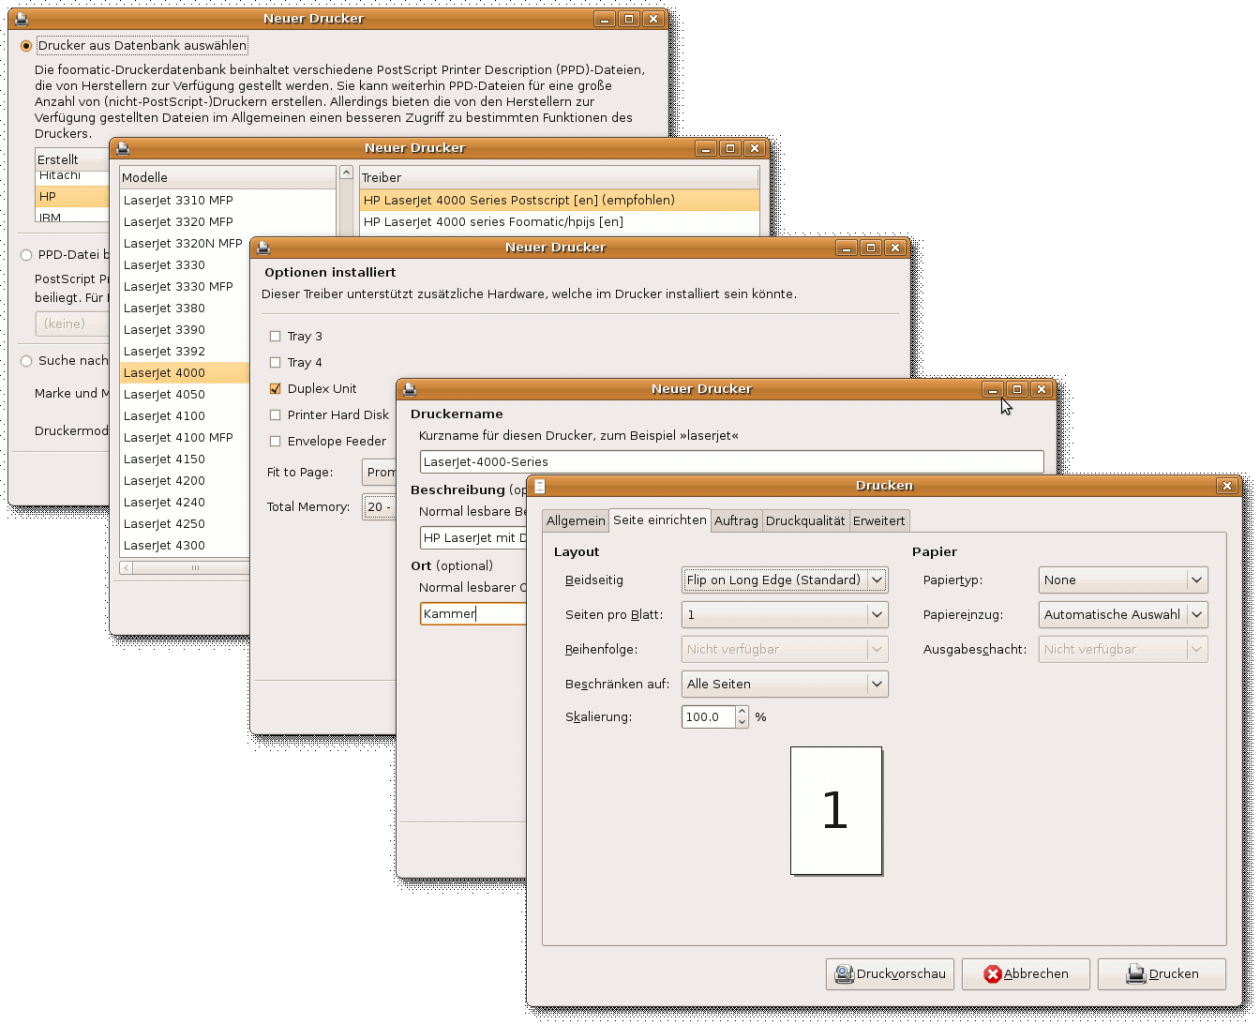Close the Drucken dialog with the X button
The image size is (1260, 1024).
(x=1227, y=486)
